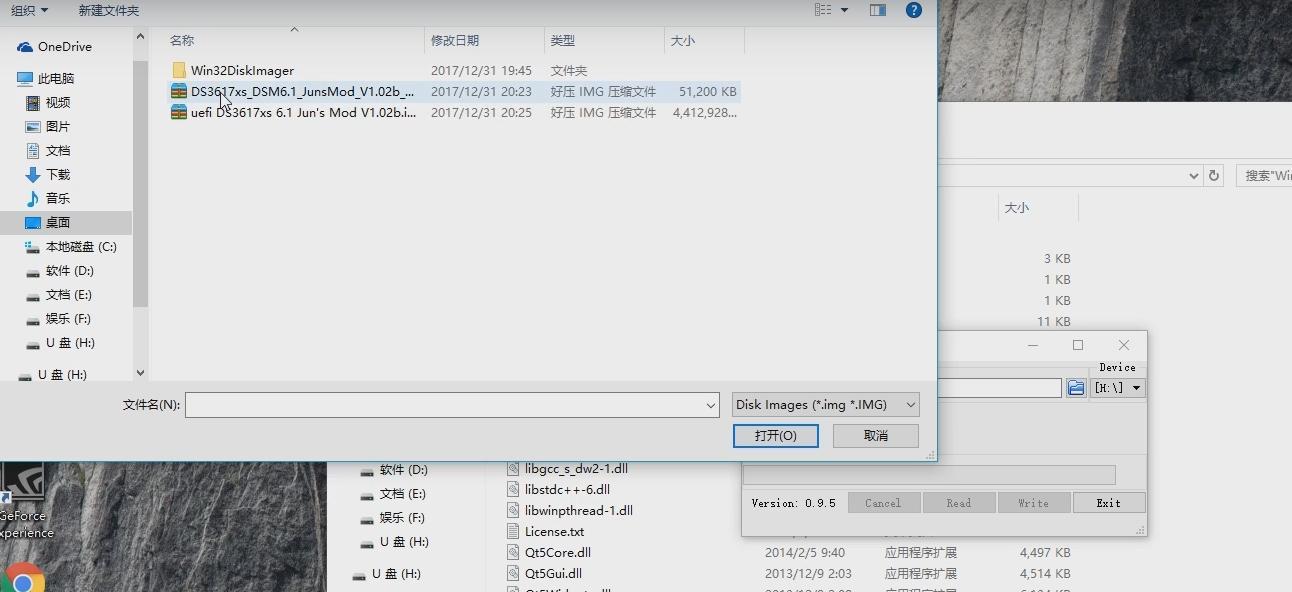Image resolution: width=1292 pixels, height=592 pixels.
Task: Expand the 文件名 history dropdown arrow
Action: [711, 405]
